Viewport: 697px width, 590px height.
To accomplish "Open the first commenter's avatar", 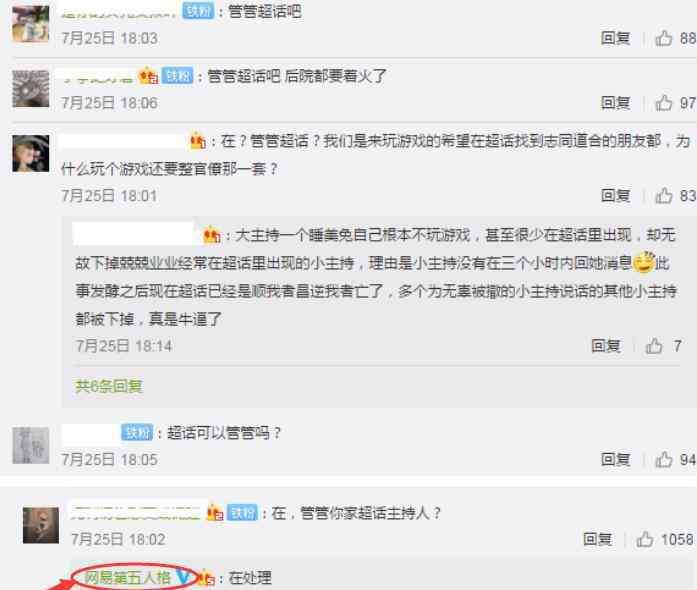I will [31, 24].
